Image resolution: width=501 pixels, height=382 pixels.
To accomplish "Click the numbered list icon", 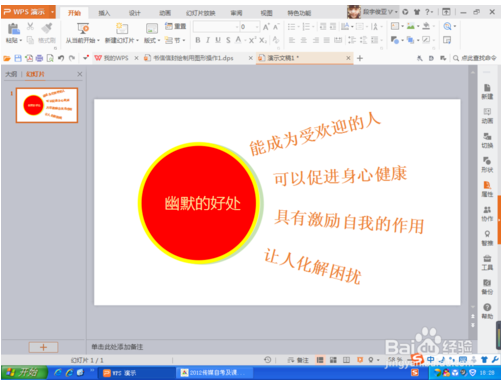I will 306,27.
